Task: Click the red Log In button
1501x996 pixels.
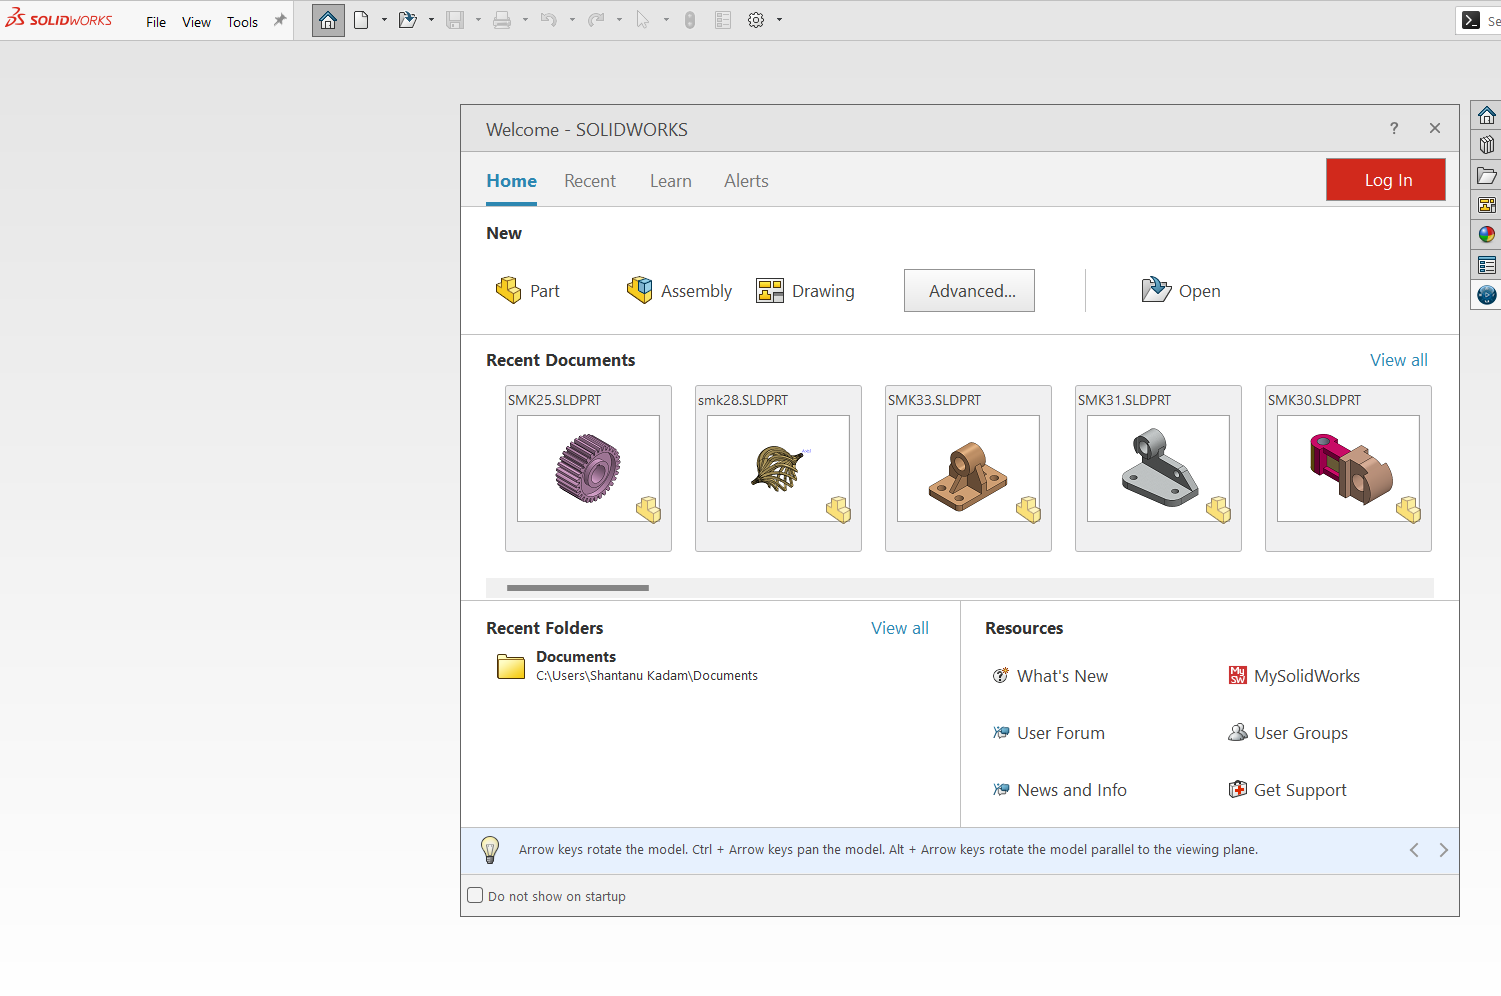Action: point(1386,180)
